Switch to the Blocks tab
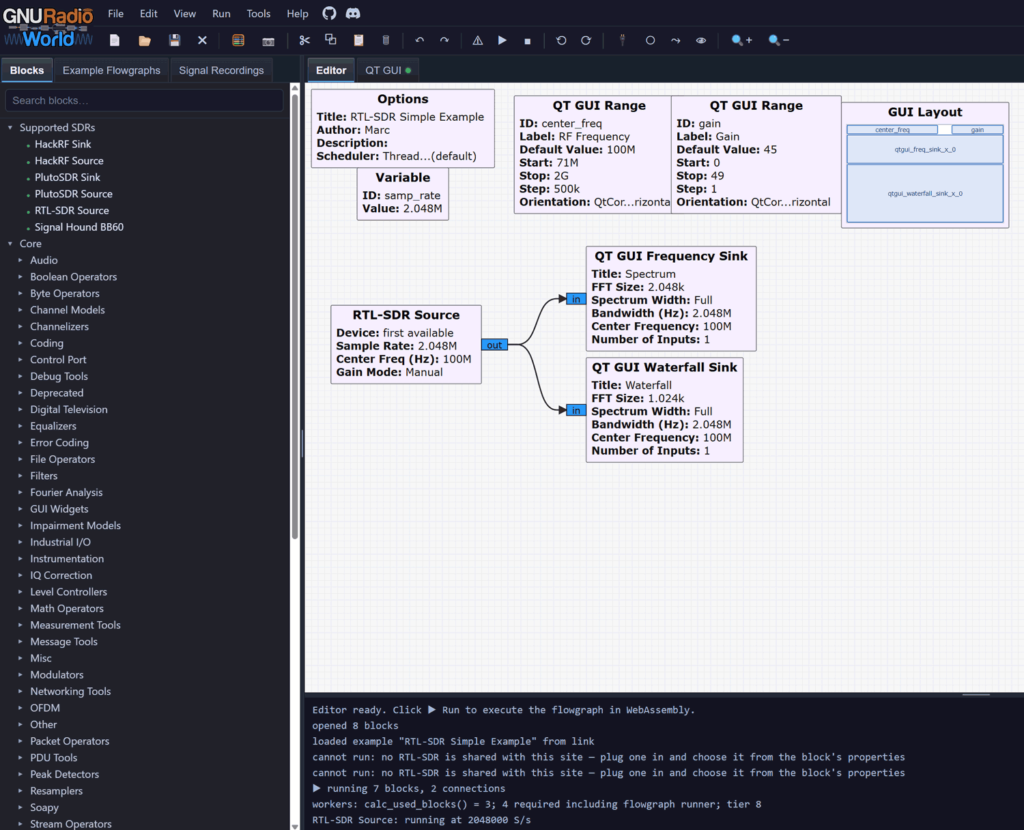The width and height of the screenshot is (1024, 830). pos(27,70)
